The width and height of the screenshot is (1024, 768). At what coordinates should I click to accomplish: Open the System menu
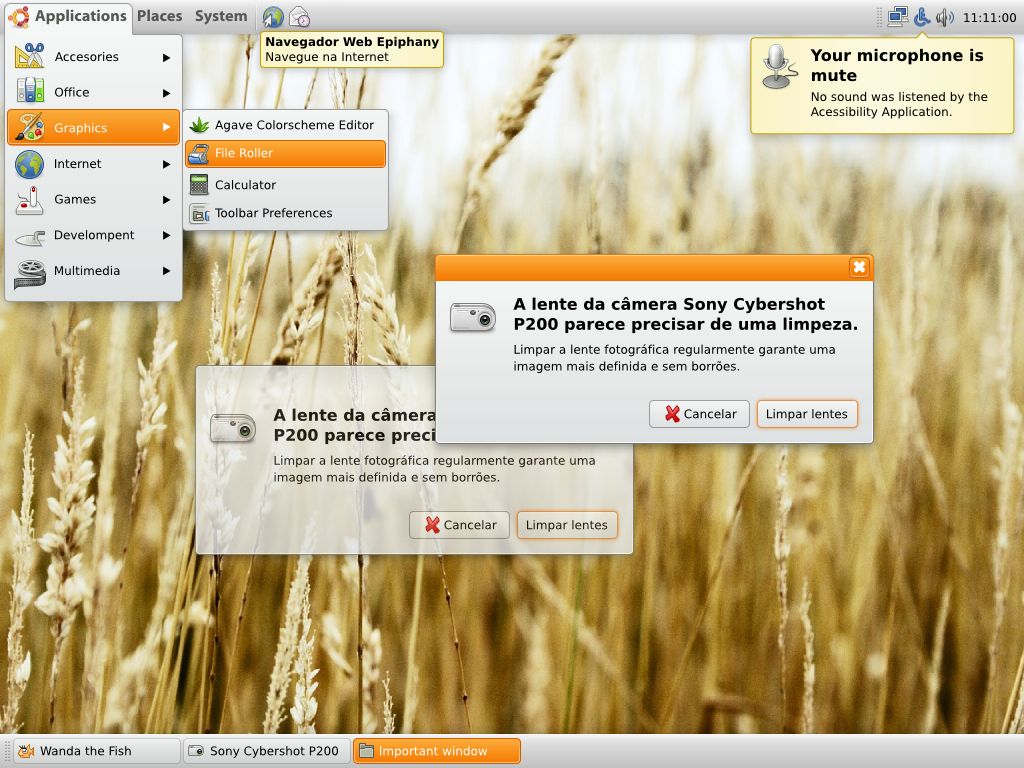pyautogui.click(x=220, y=16)
